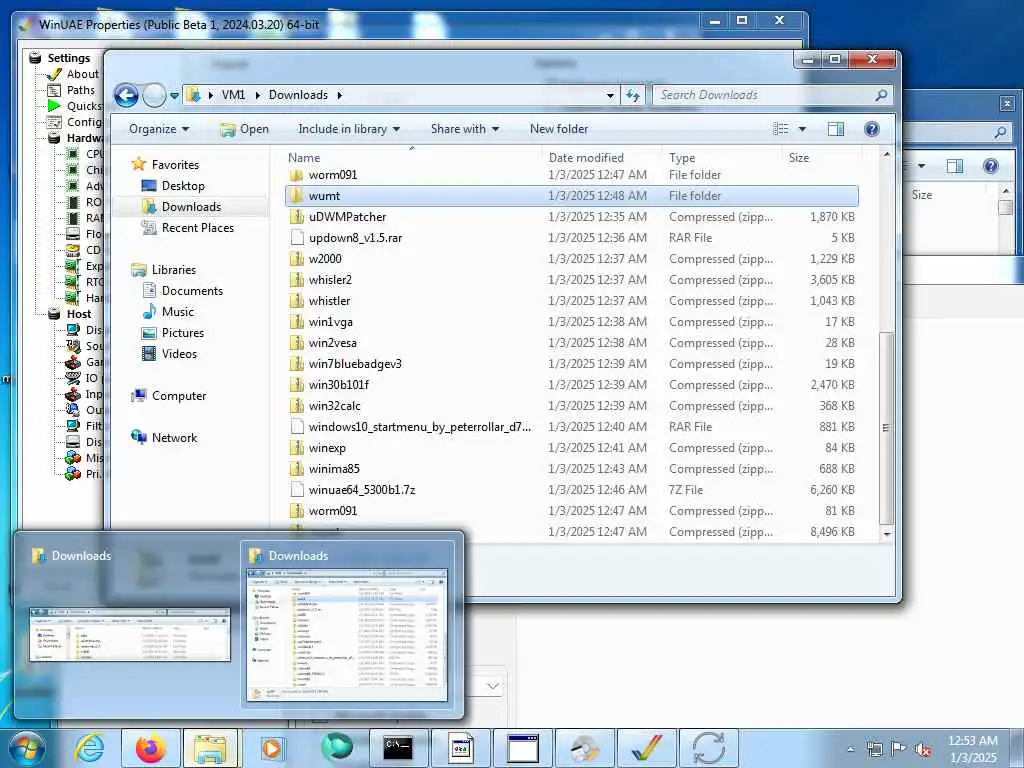Open the recent locations dropdown arrow

[174, 96]
